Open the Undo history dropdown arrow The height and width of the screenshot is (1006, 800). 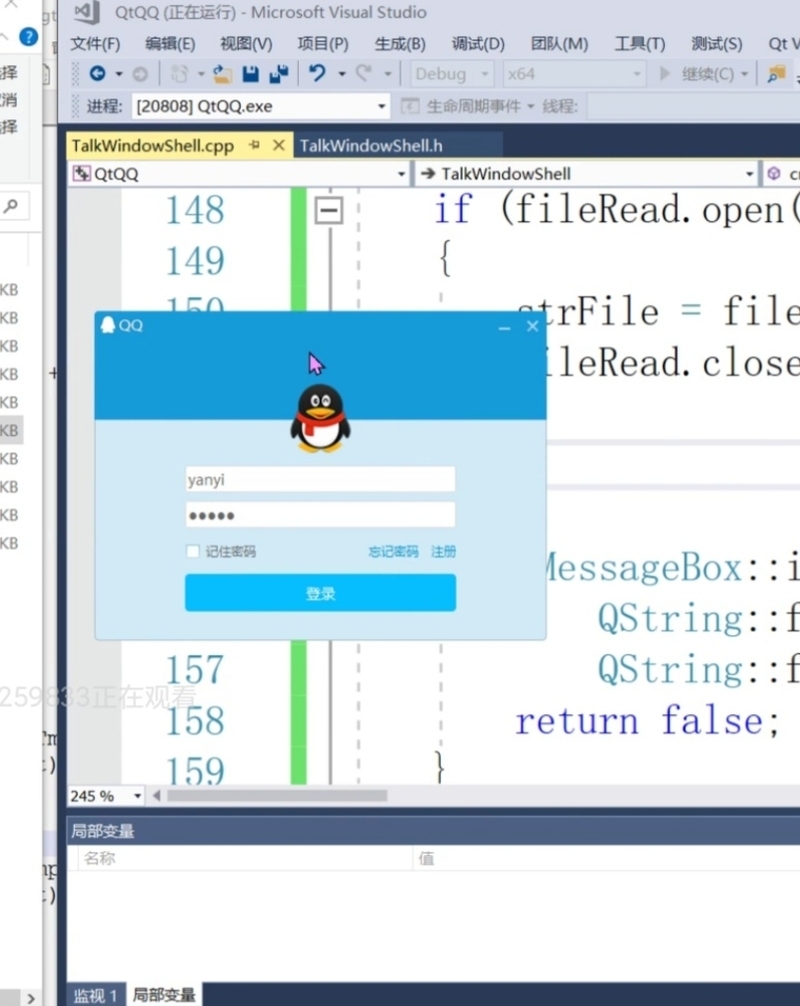point(342,74)
